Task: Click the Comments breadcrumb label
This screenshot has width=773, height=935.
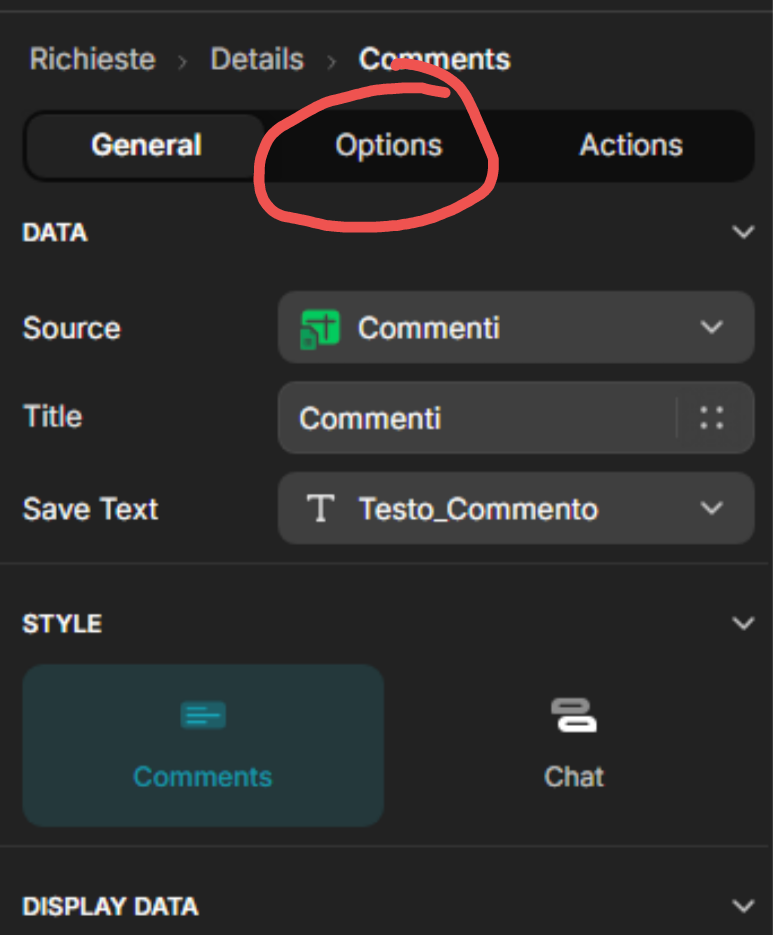Action: 434,60
